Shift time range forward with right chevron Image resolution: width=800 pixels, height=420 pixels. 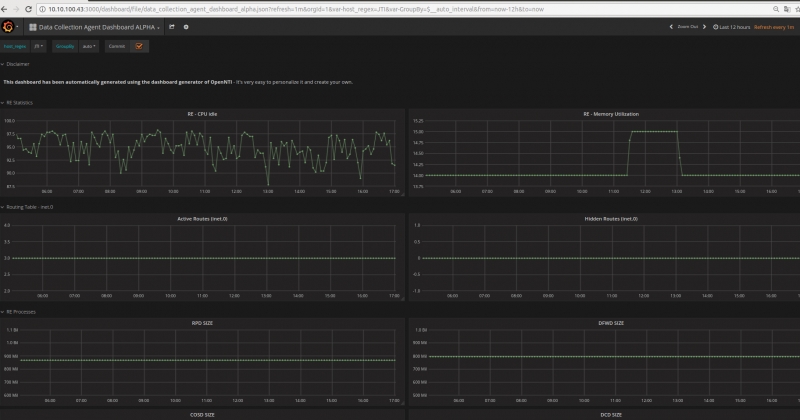point(705,27)
